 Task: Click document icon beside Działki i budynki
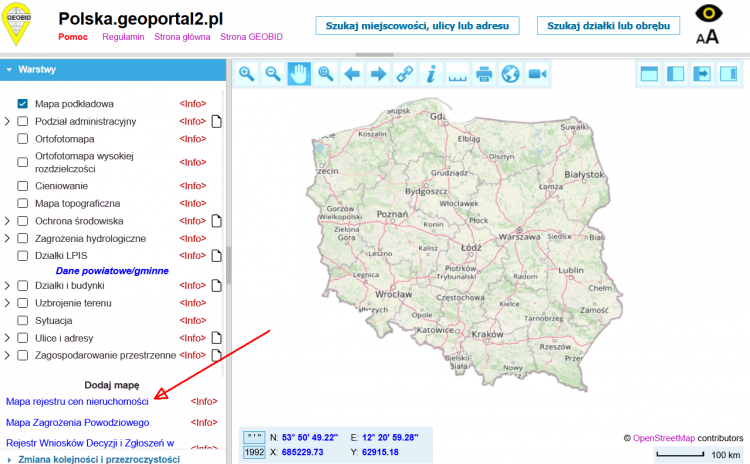(x=216, y=286)
